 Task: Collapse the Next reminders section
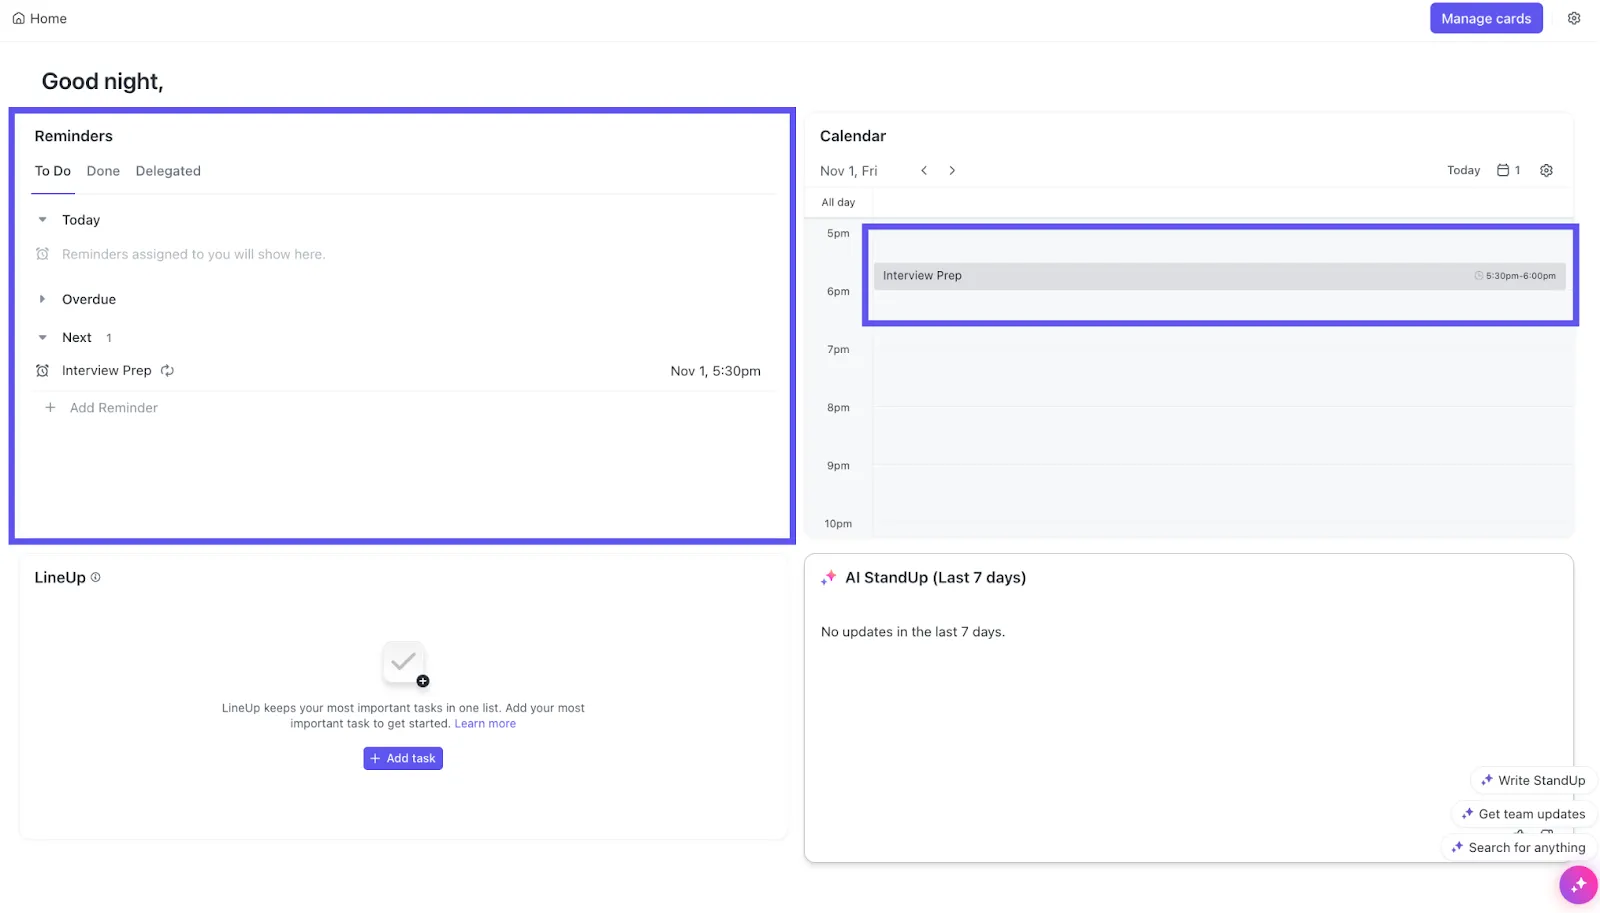[x=42, y=338]
